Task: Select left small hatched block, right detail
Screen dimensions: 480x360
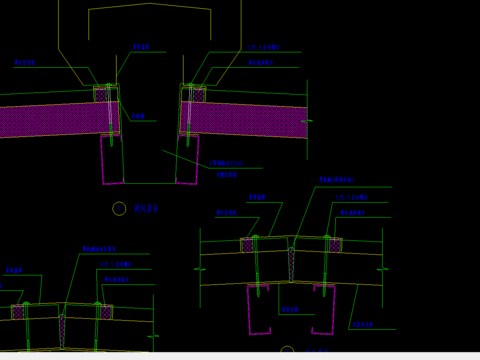Action: tap(247, 245)
